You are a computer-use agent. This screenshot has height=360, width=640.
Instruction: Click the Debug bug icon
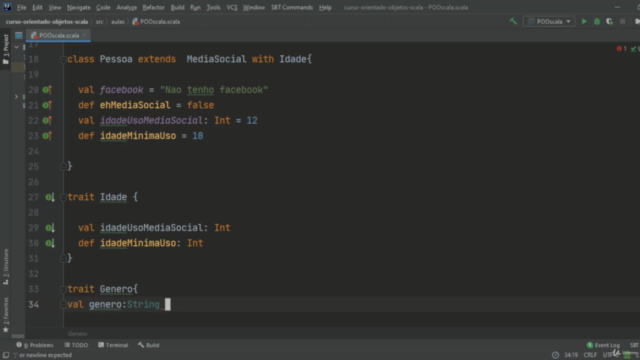pyautogui.click(x=597, y=22)
